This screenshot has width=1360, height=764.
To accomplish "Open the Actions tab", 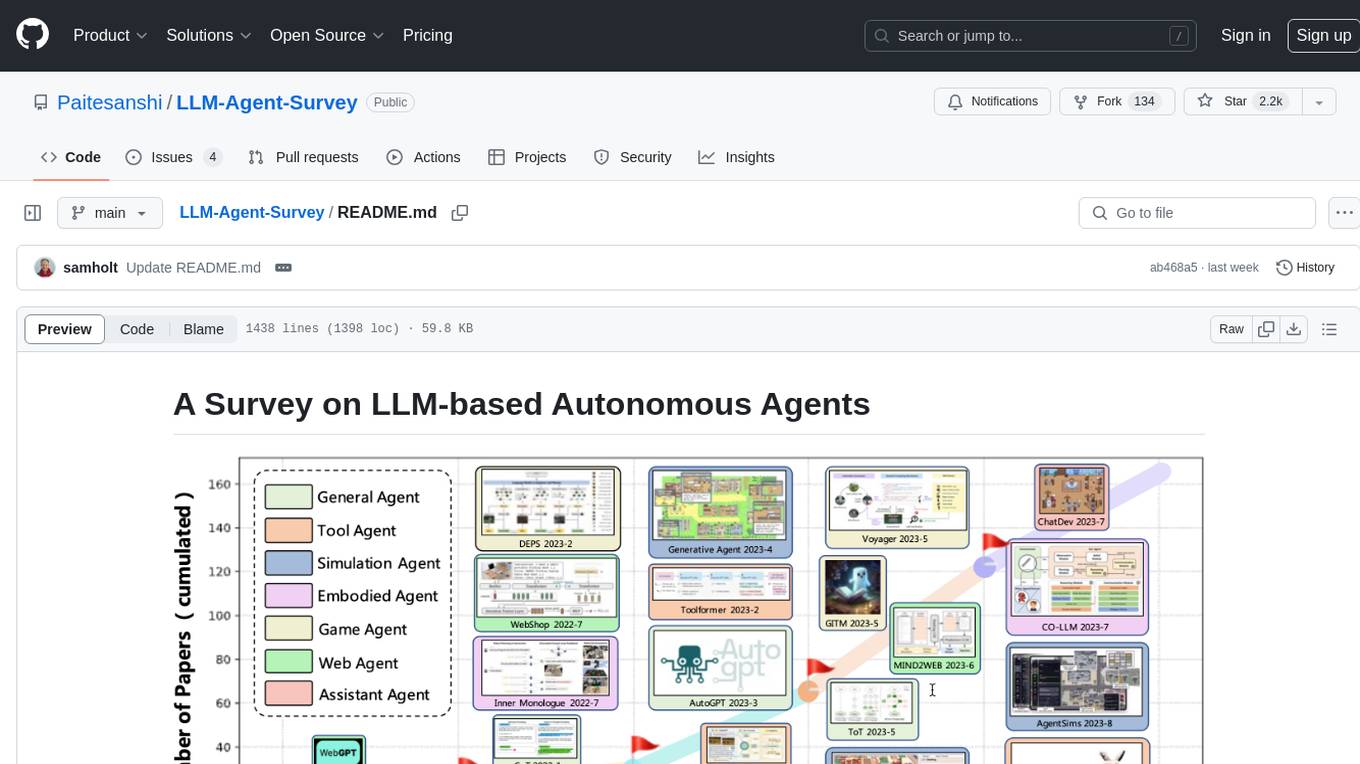I will coord(423,157).
